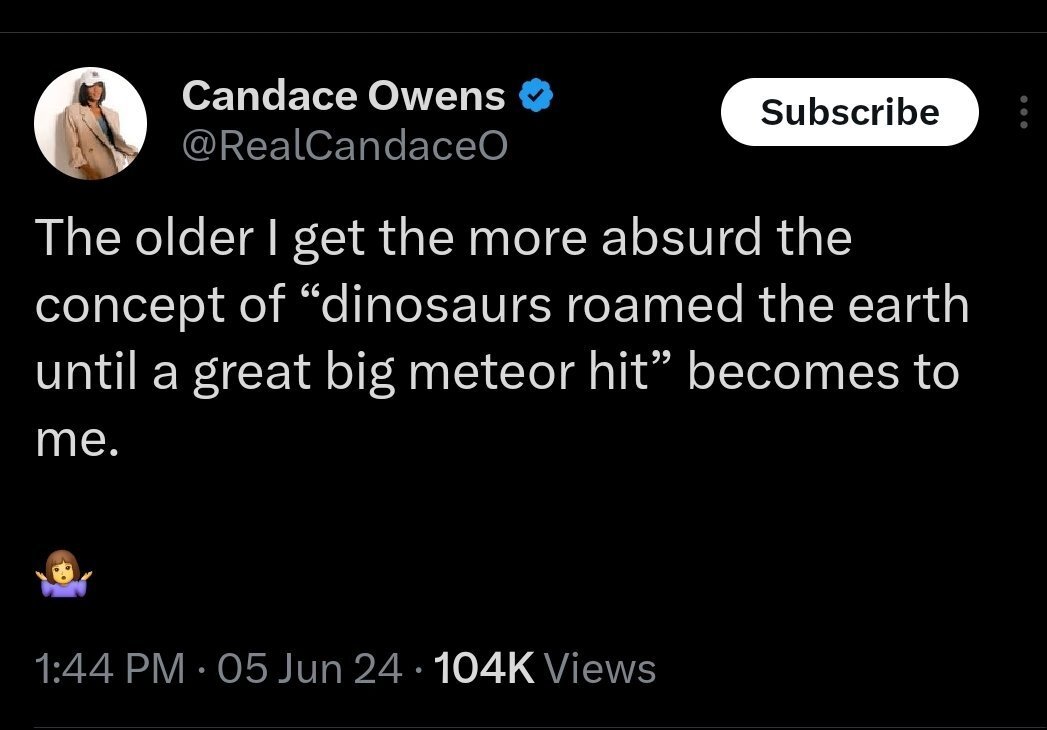Select the 05 Jun 24 date
This screenshot has height=730, width=1047.
click(x=310, y=667)
